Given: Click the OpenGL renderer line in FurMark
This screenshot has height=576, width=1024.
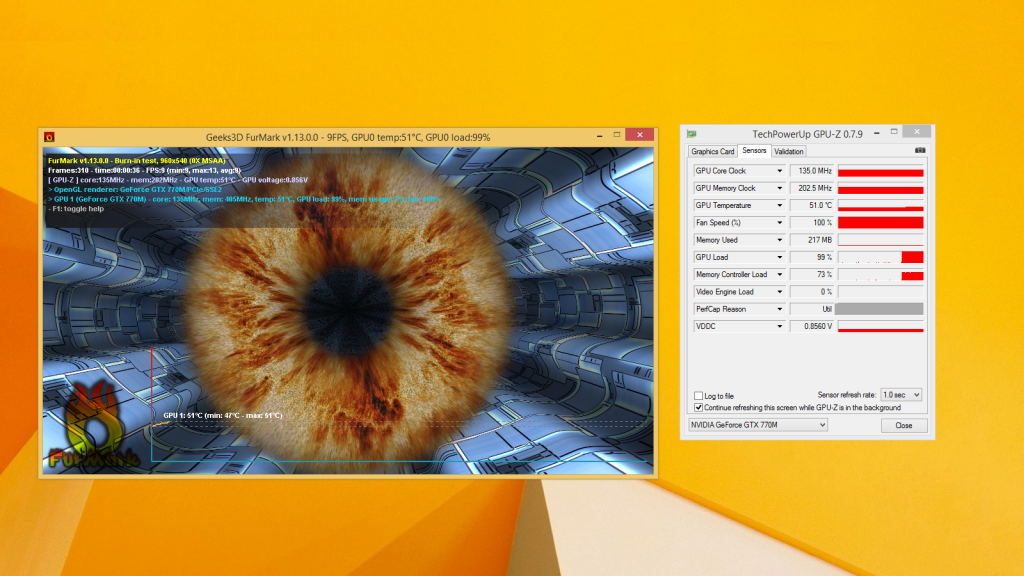Looking at the screenshot, I should pyautogui.click(x=135, y=189).
